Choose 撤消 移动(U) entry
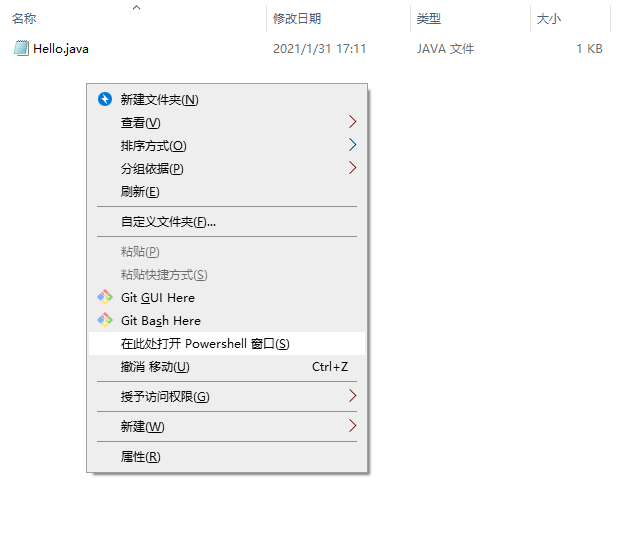Viewport: 617px width, 542px height. click(227, 366)
